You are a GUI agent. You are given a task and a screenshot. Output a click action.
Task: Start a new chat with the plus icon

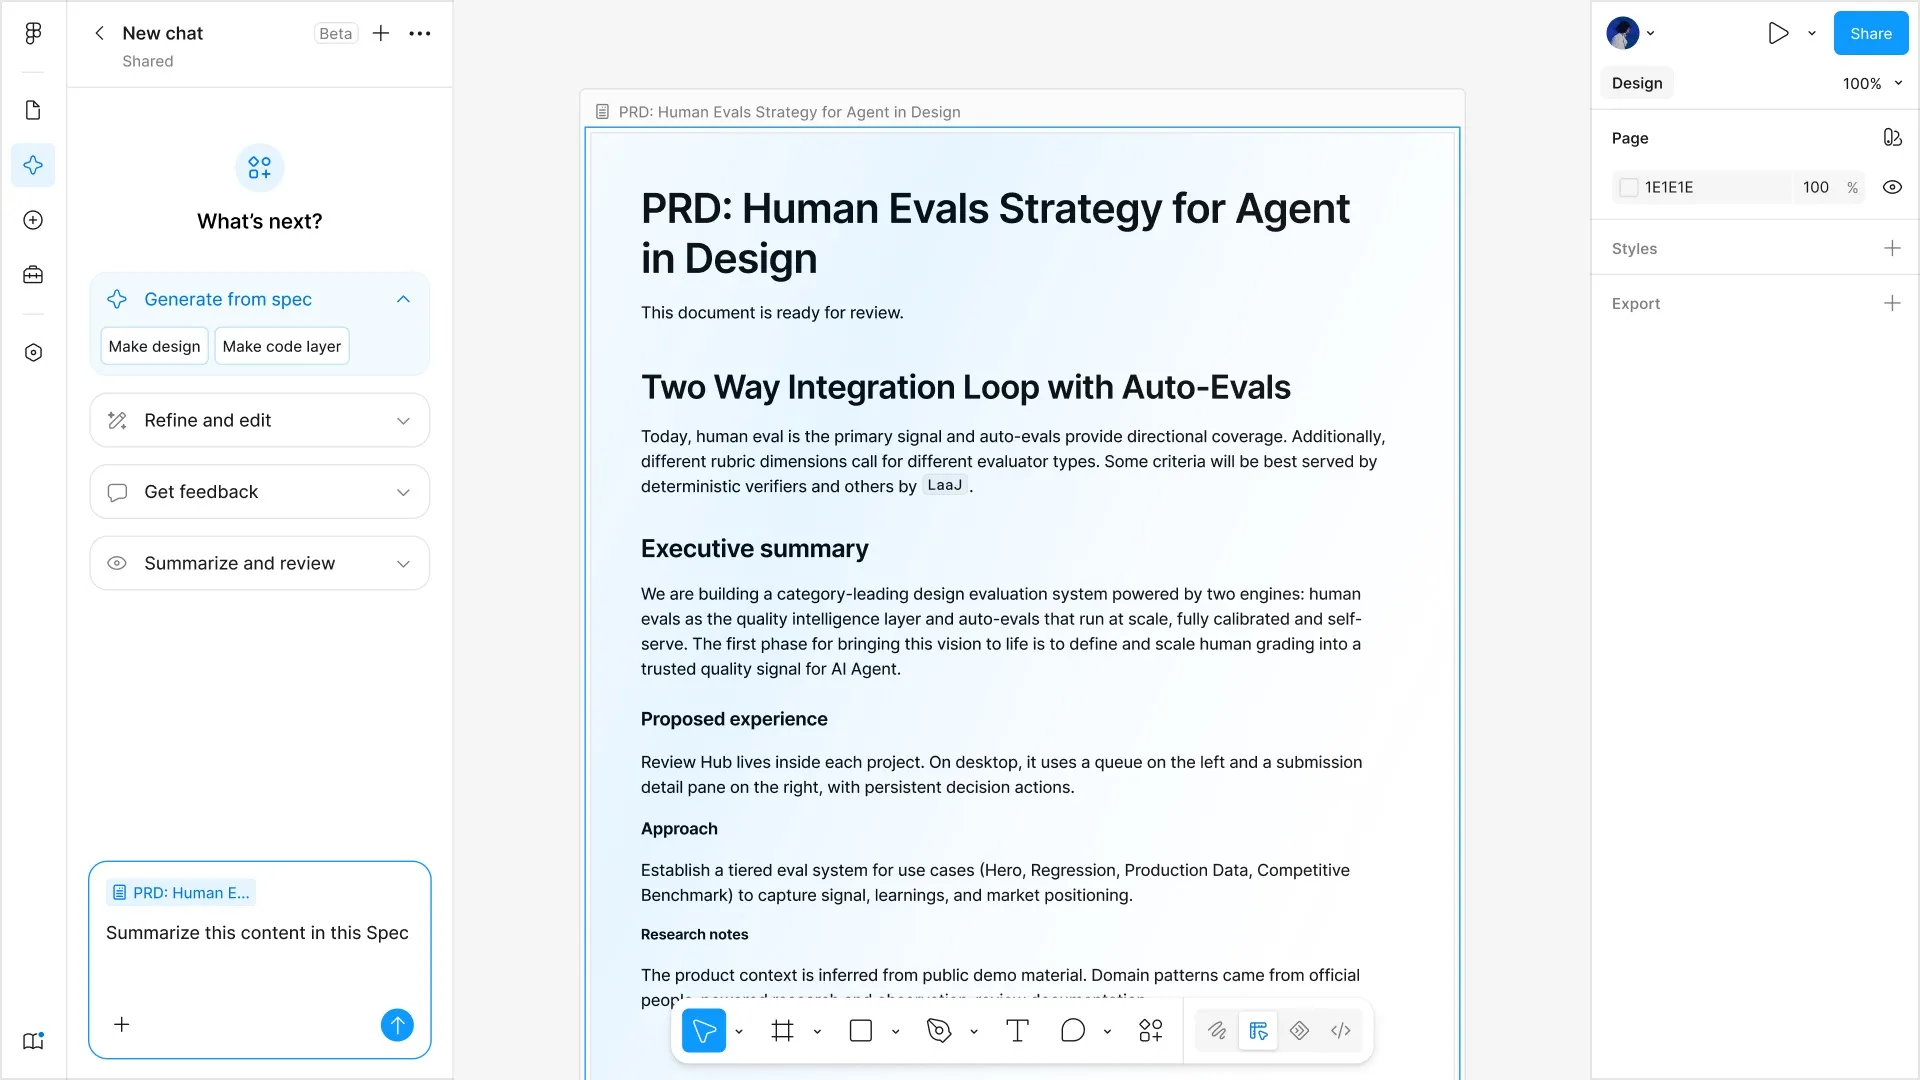(381, 33)
